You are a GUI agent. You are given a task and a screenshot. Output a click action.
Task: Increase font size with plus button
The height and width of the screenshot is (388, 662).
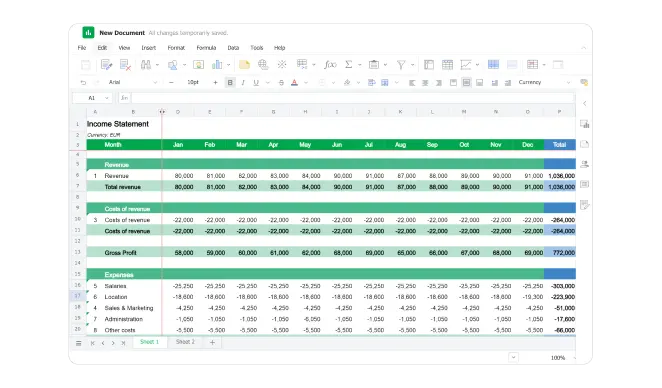(x=215, y=82)
